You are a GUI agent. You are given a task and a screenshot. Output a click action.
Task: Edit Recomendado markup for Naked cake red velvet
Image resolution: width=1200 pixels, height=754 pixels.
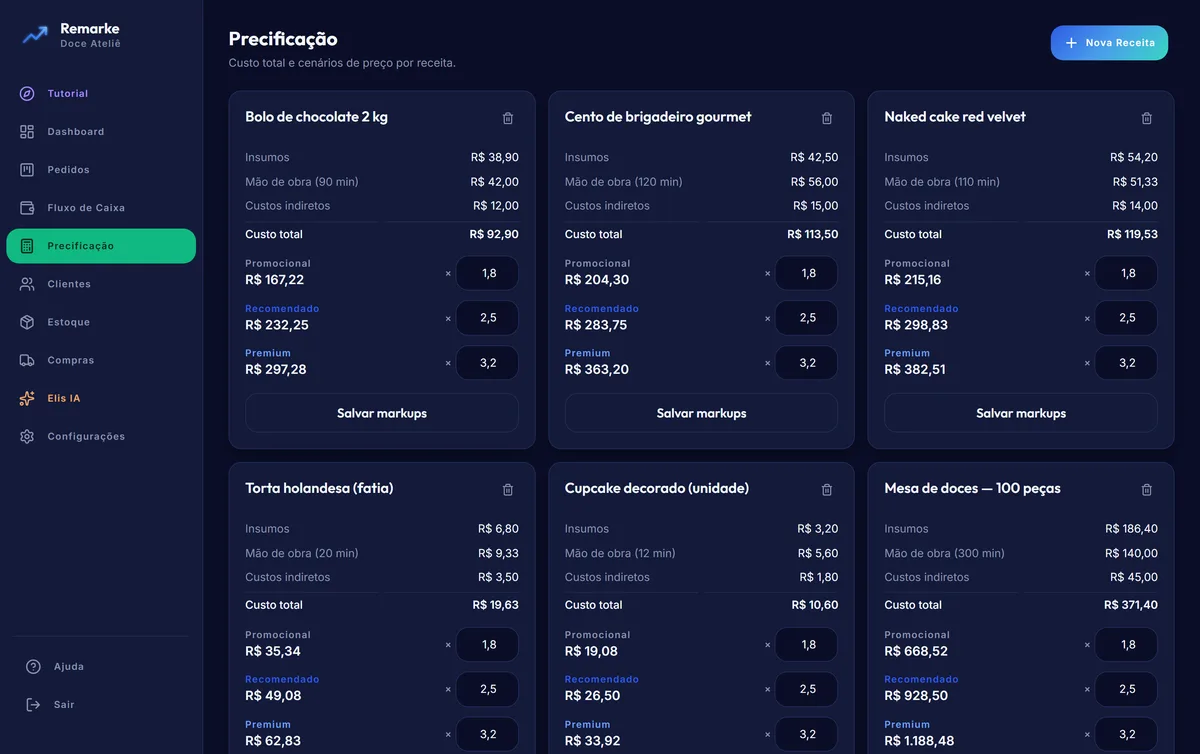coord(1127,318)
